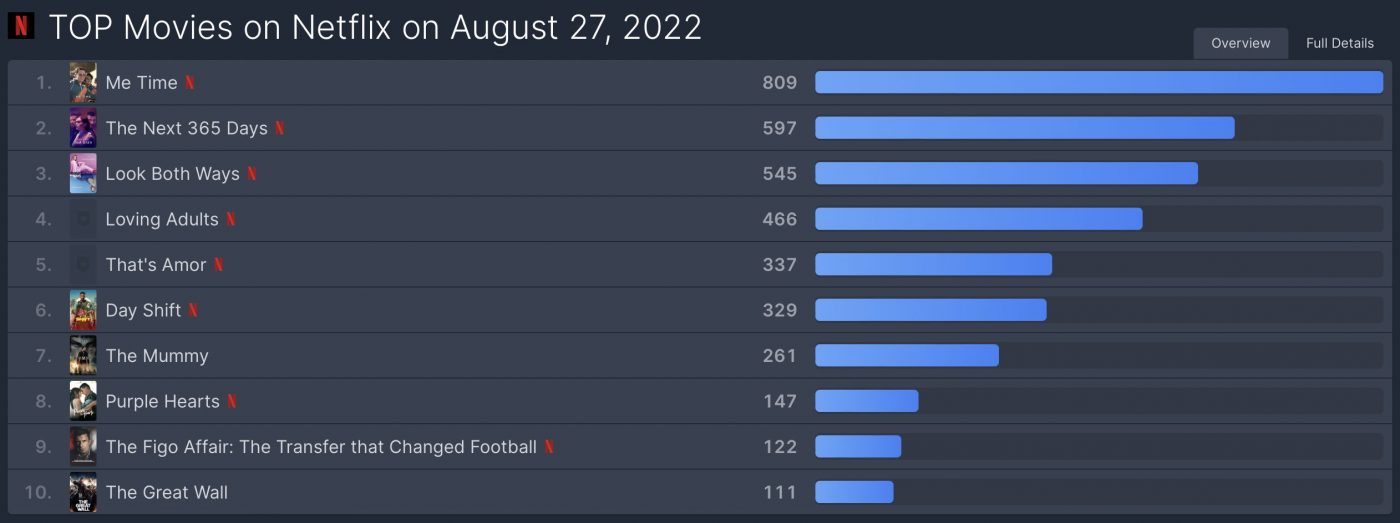The height and width of the screenshot is (523, 1400).
Task: Click the 147 score value for Purple Hearts
Action: click(x=779, y=401)
